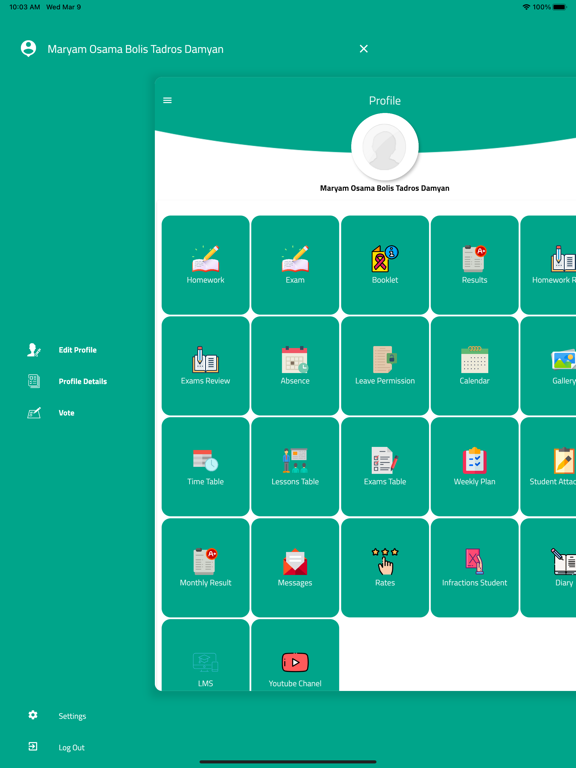Open the Diary tile

click(549, 568)
